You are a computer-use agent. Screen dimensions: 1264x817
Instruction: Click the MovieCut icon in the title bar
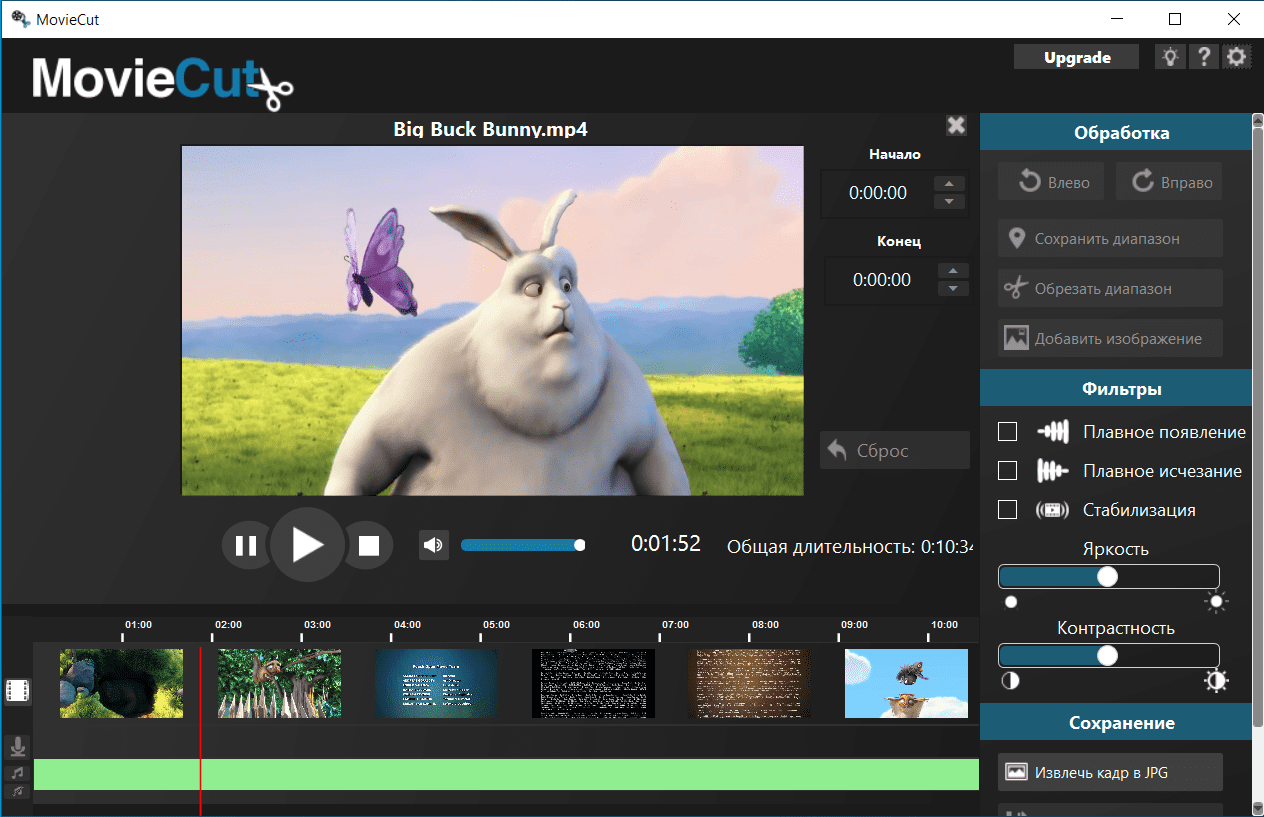click(x=20, y=19)
